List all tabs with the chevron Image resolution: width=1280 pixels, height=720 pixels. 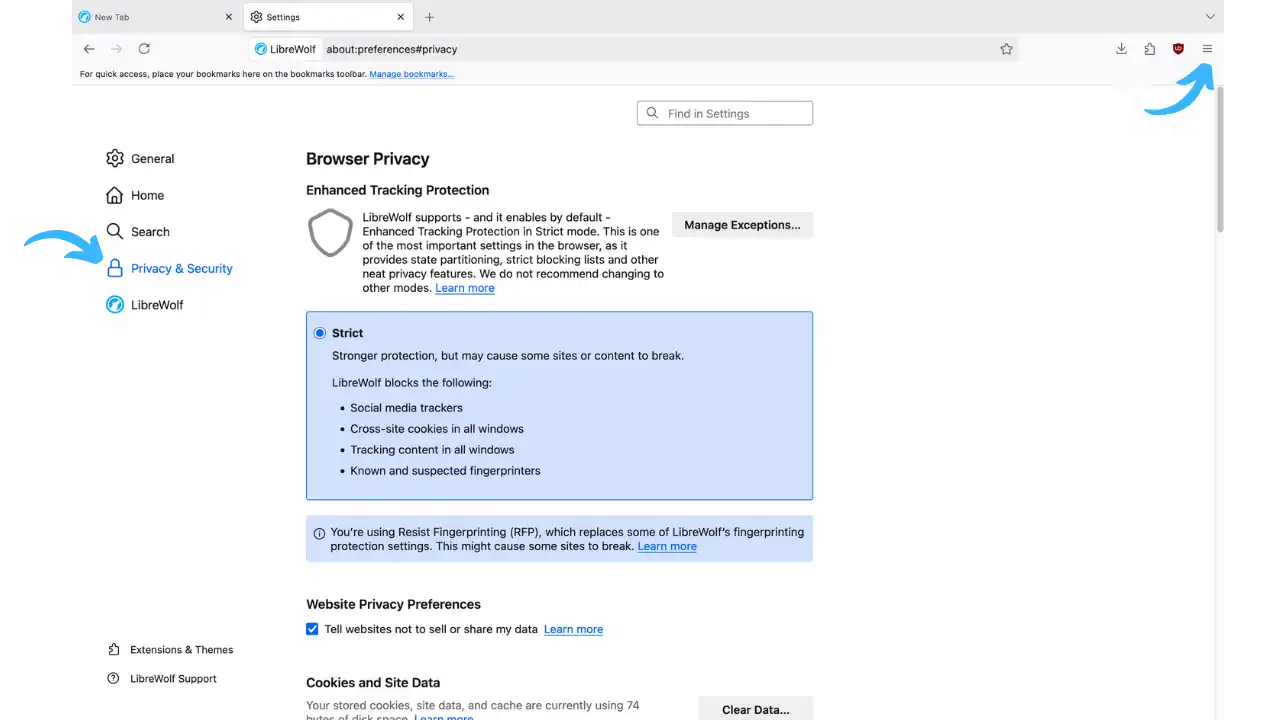[x=1210, y=17]
